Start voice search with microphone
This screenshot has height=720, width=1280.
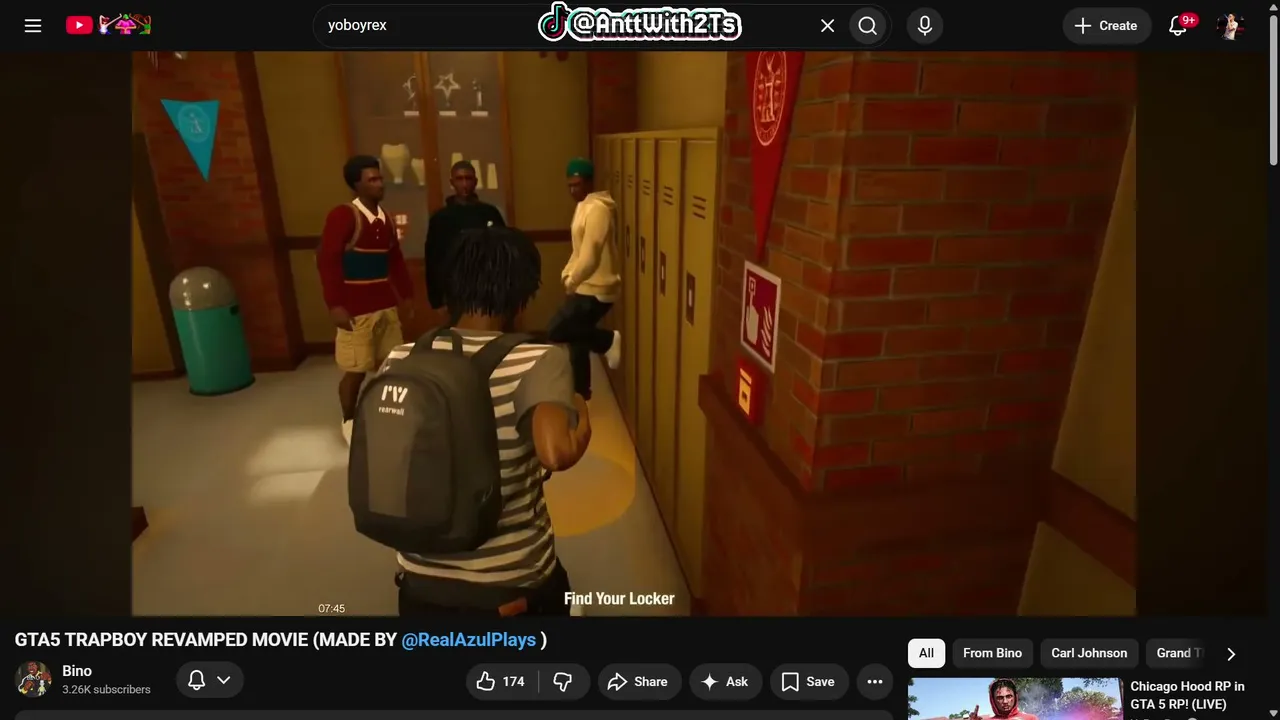point(925,26)
